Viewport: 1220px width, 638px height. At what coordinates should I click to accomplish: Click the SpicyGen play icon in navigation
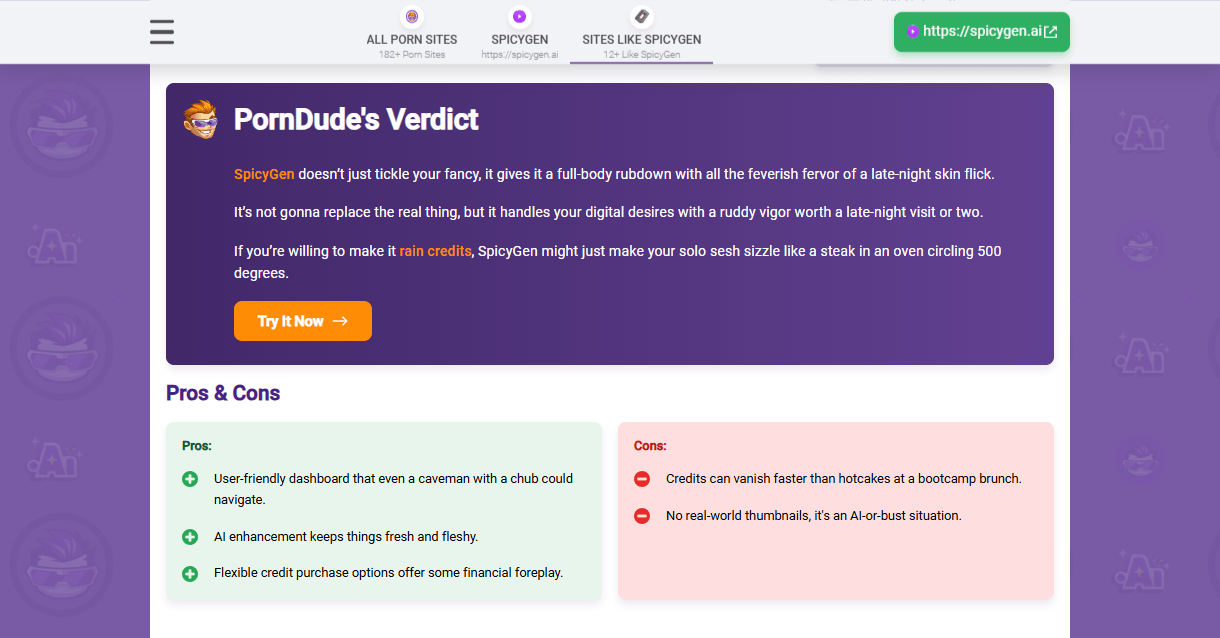(x=519, y=16)
